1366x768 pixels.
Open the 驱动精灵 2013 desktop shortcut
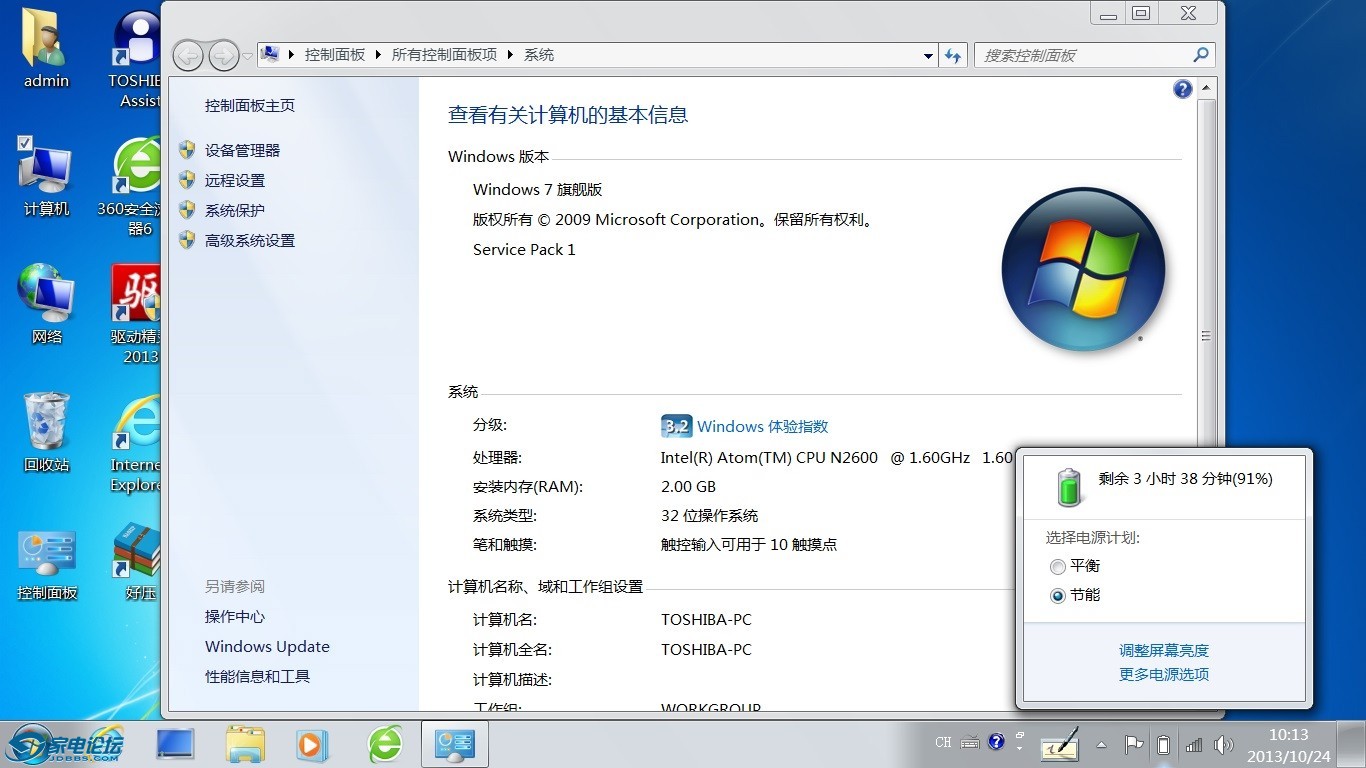point(136,314)
